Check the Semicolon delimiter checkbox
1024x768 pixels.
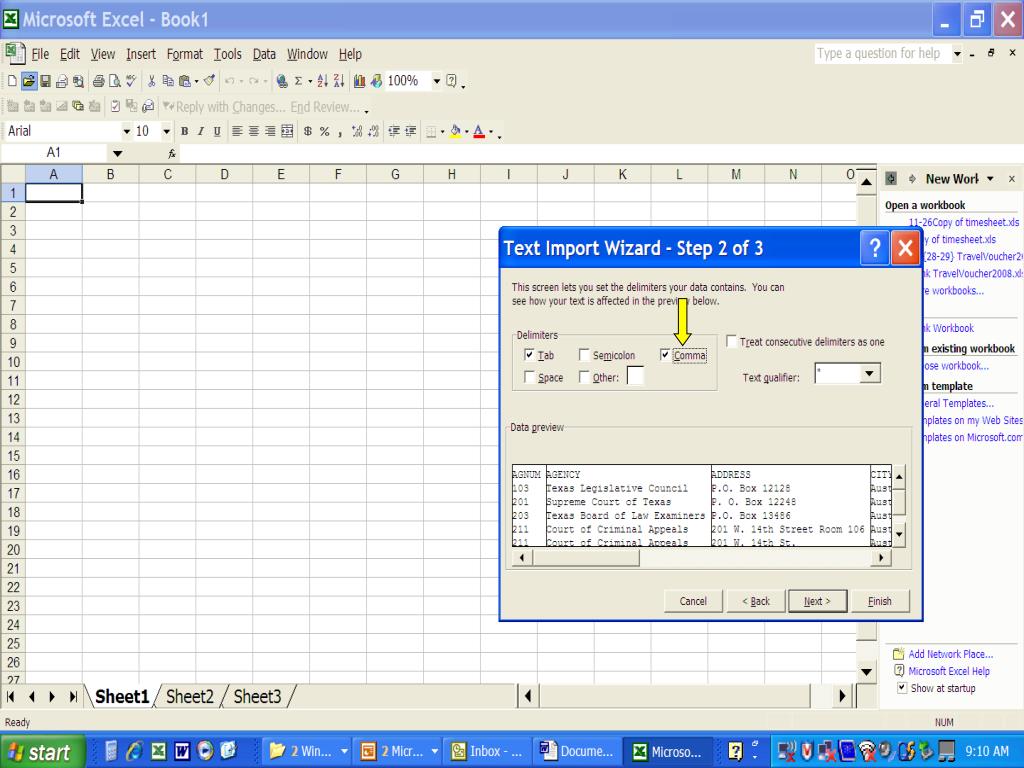tap(584, 355)
